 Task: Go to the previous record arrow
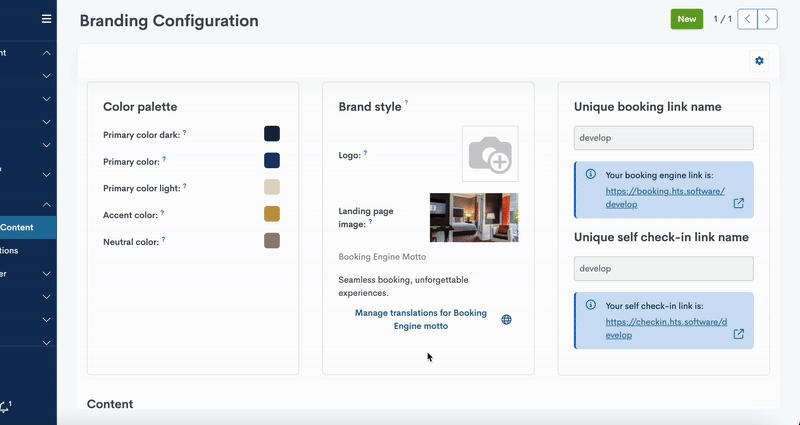[747, 19]
